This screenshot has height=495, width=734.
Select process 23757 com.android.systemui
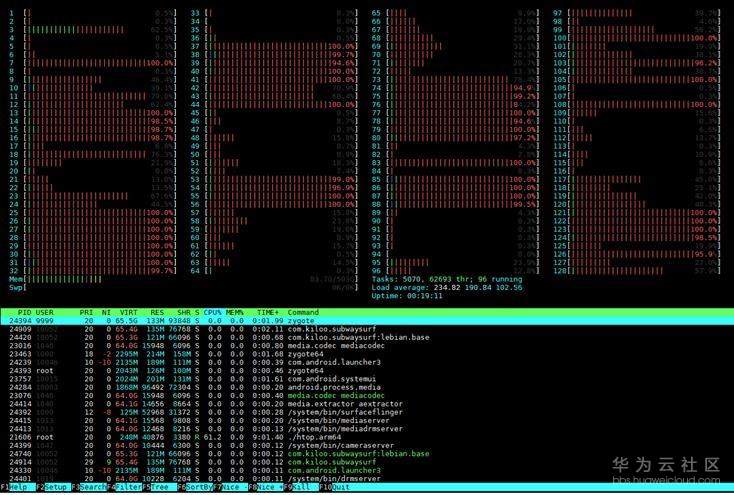tap(367, 379)
